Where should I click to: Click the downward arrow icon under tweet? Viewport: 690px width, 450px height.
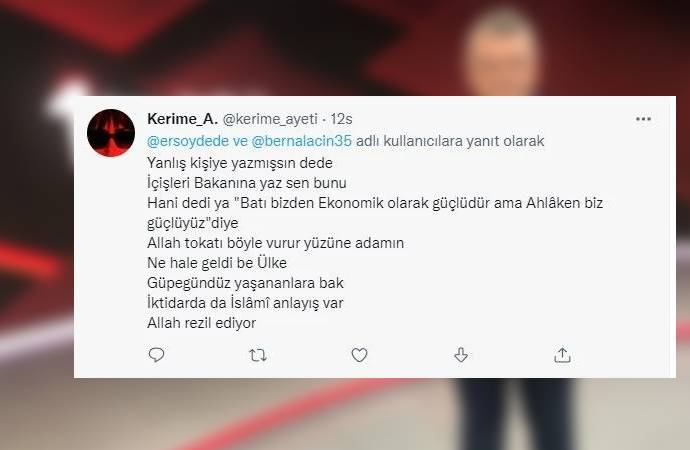pos(461,355)
